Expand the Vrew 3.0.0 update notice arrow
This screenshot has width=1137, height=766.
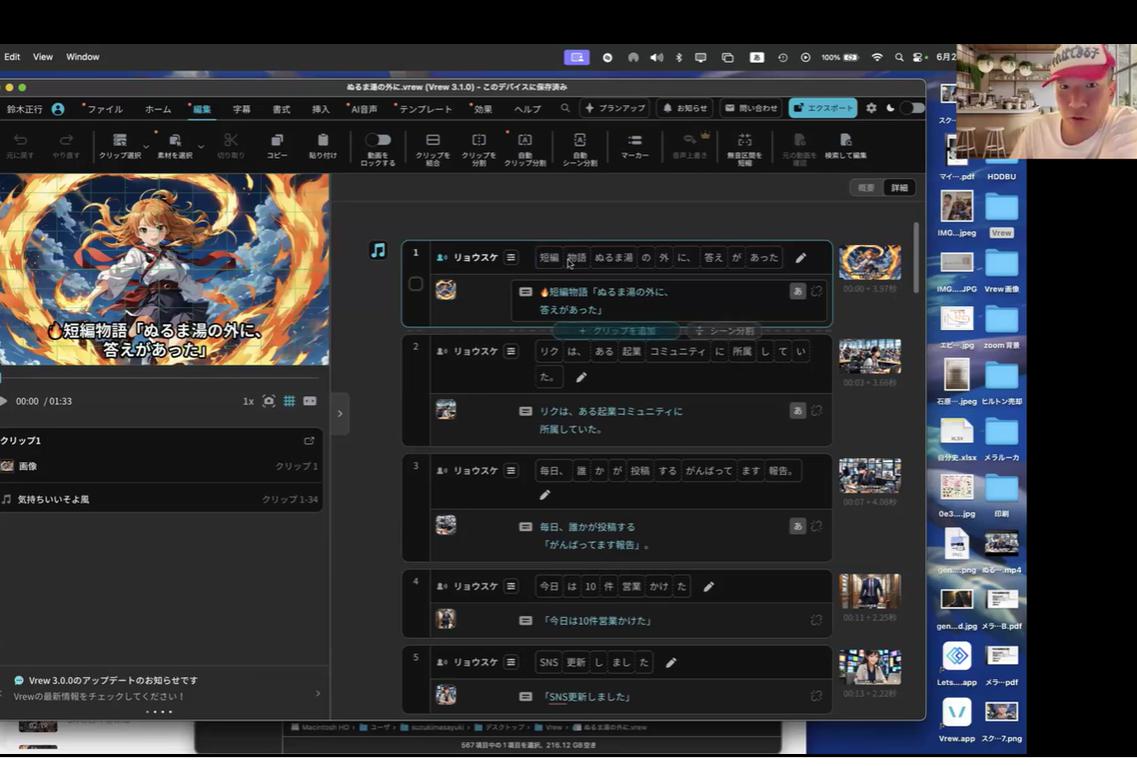[x=318, y=693]
